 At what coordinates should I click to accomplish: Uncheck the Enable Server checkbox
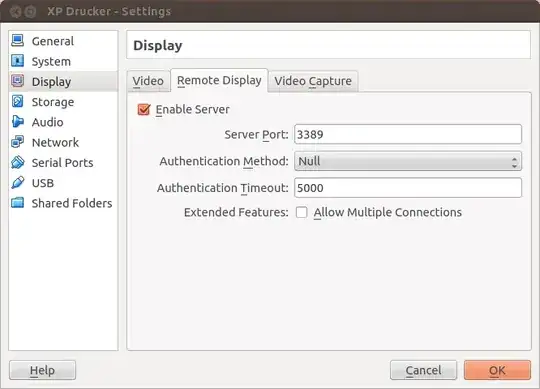coord(144,109)
